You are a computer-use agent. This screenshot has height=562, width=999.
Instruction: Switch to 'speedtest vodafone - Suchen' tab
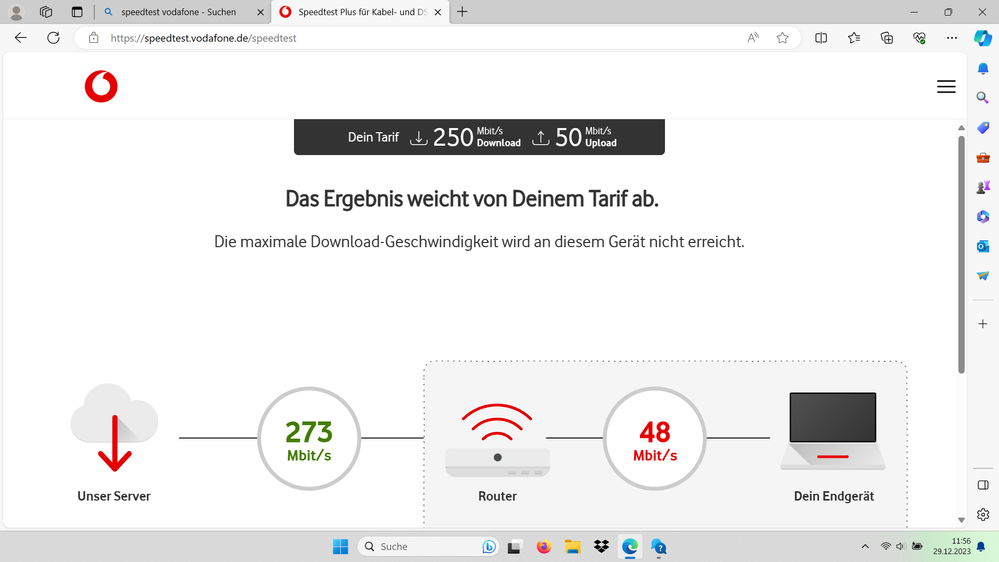coord(183,11)
